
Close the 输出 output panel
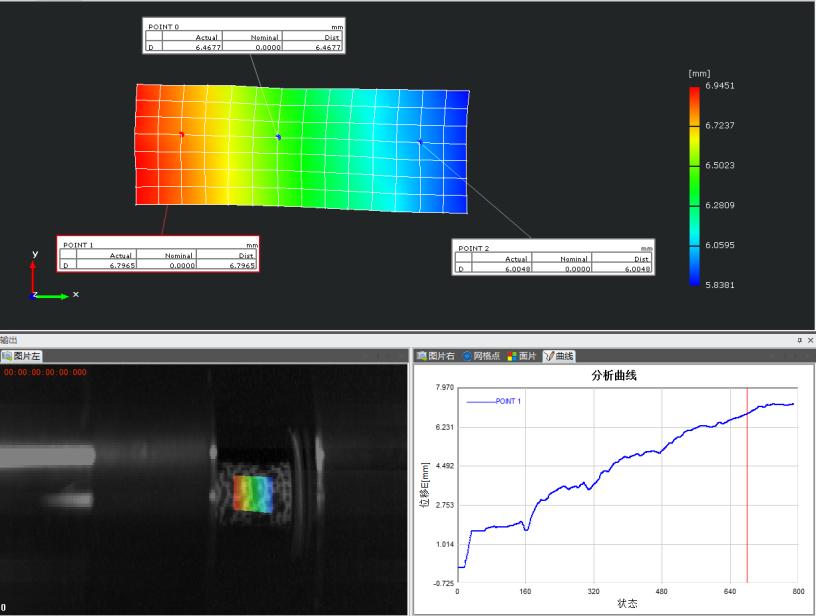810,341
